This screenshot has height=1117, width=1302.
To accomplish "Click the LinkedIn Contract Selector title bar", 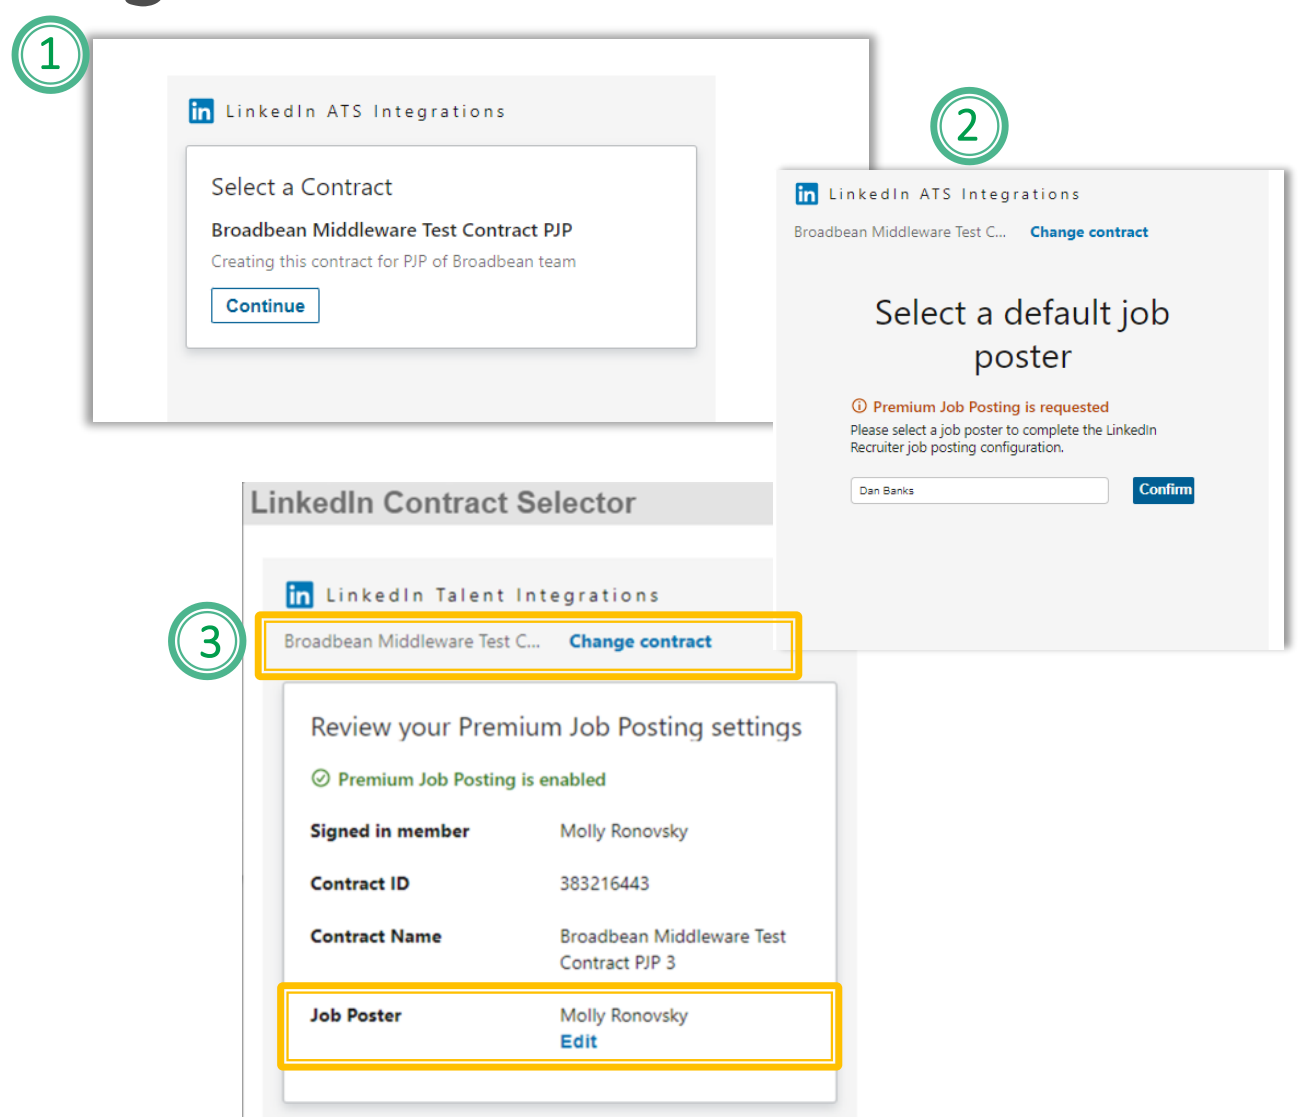I will coord(442,503).
